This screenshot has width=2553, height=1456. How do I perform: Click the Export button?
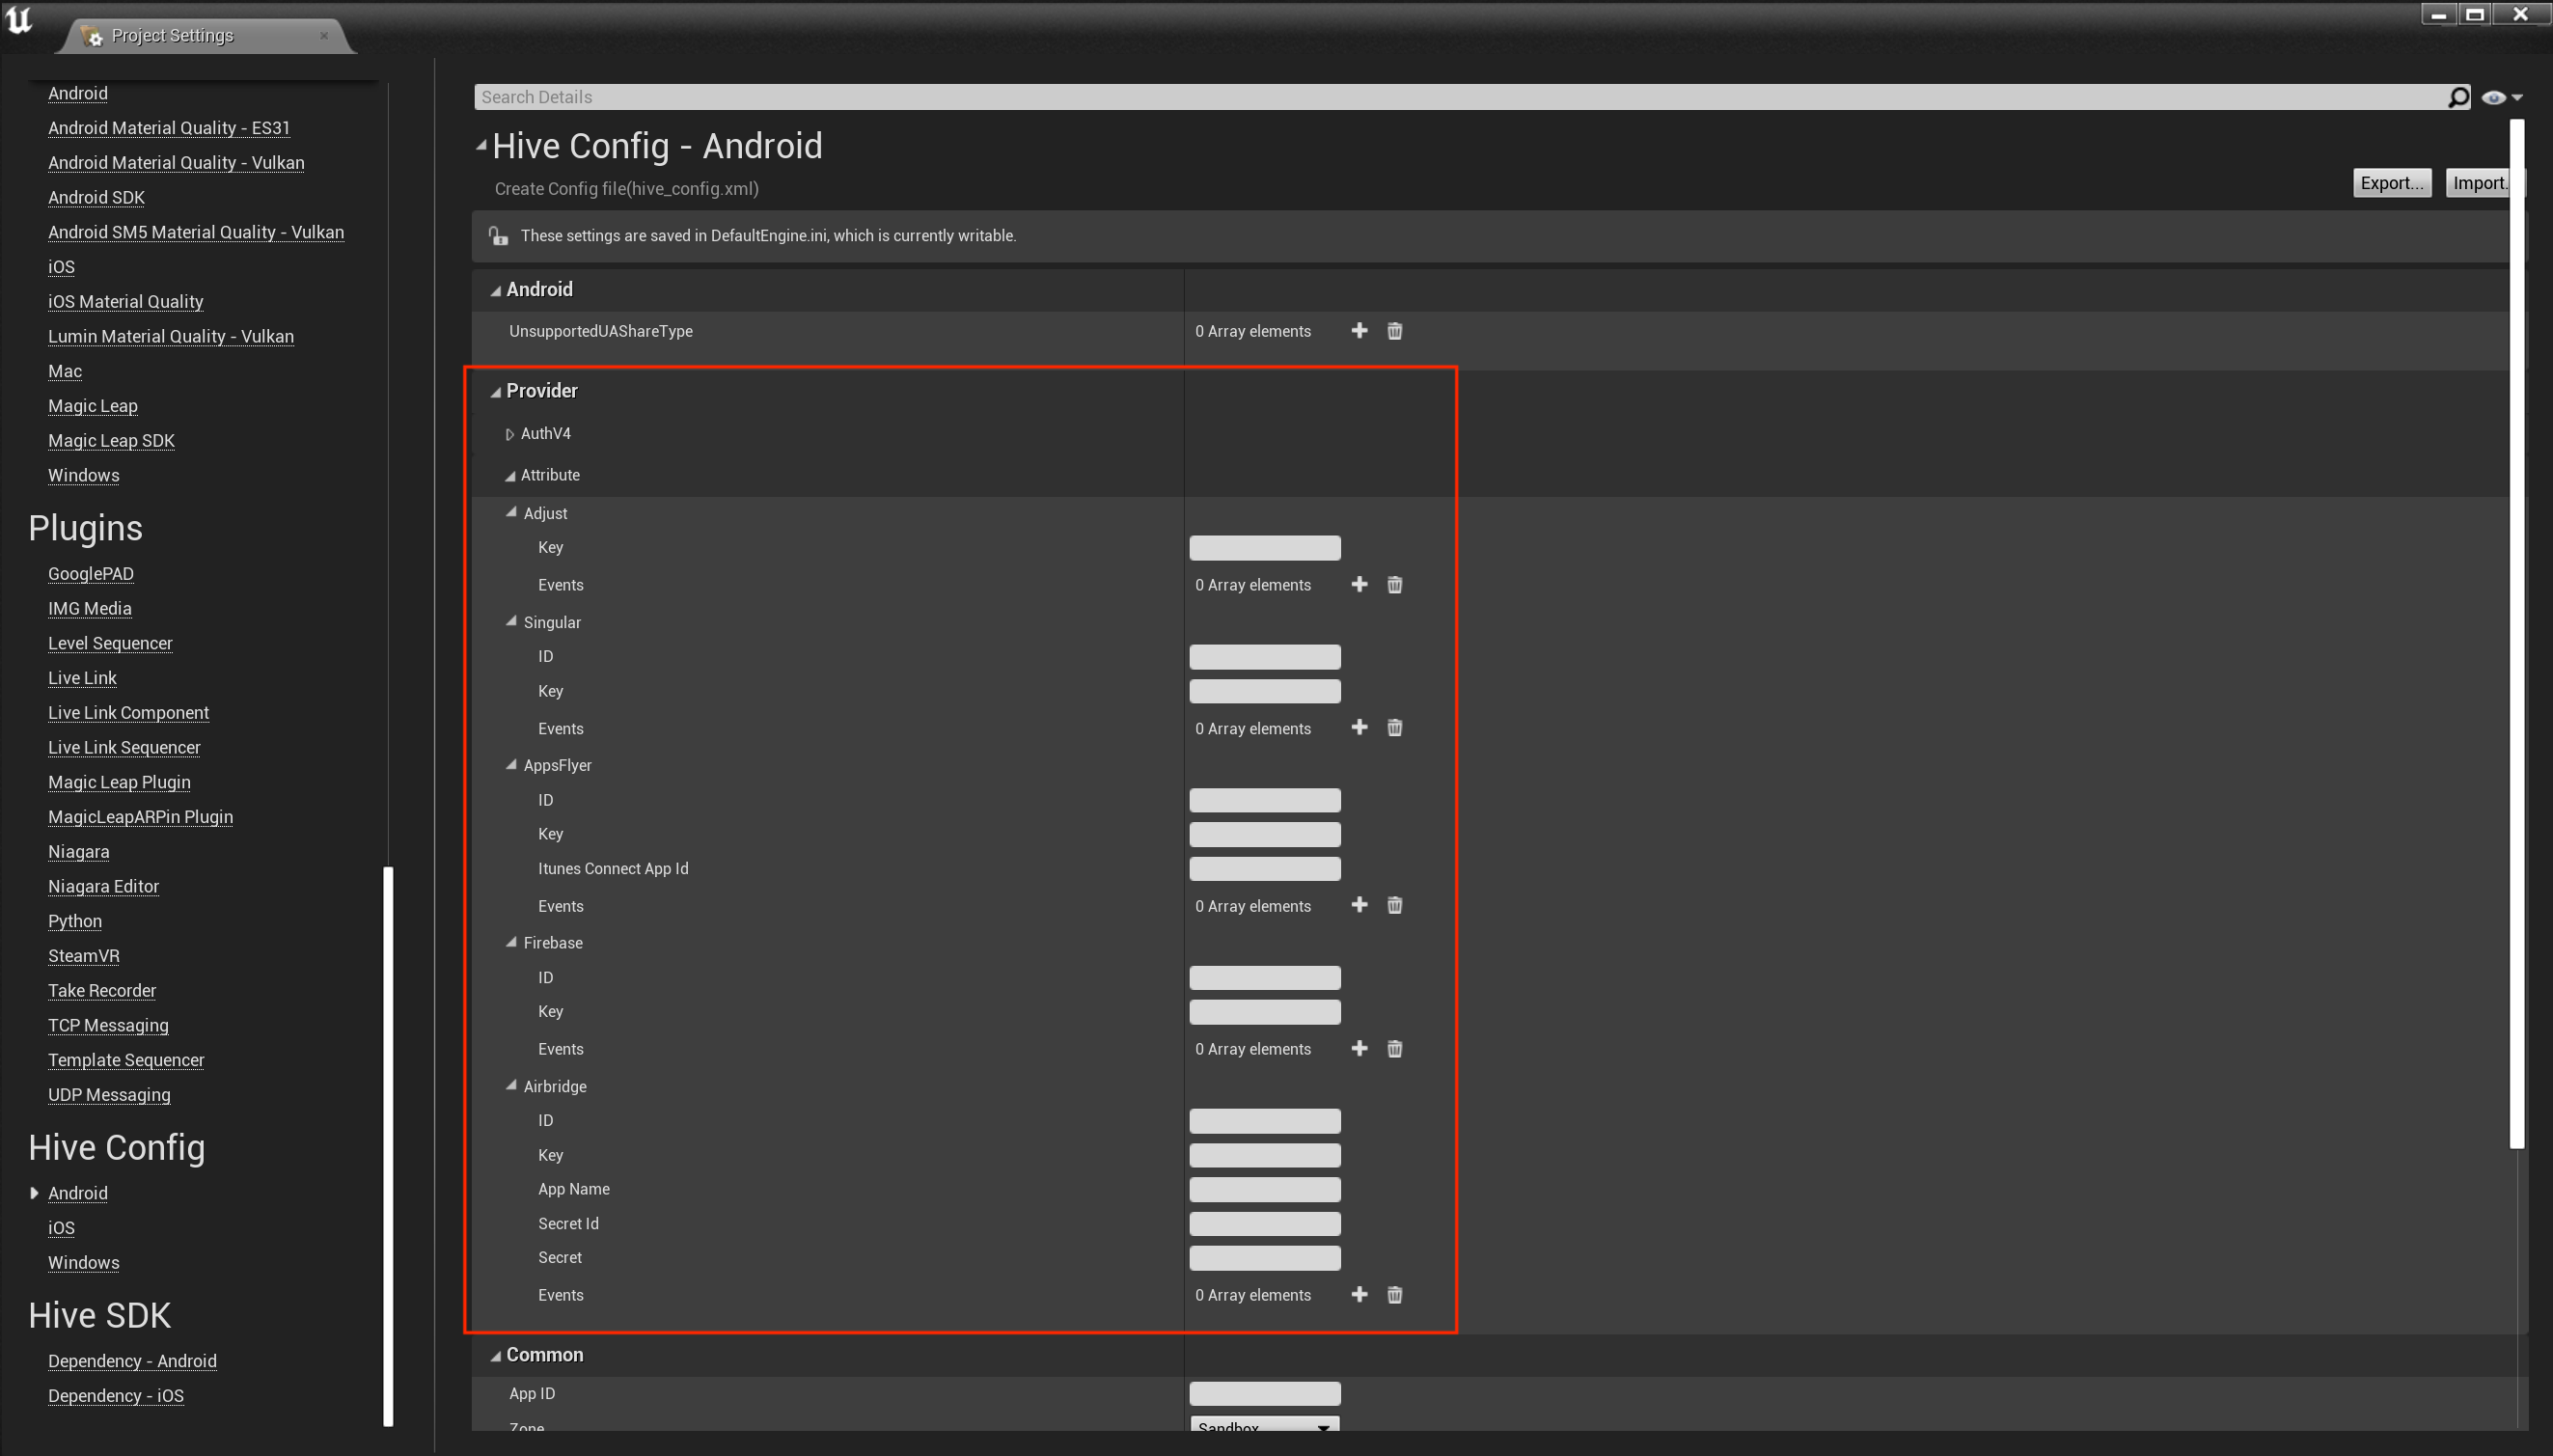click(2391, 183)
